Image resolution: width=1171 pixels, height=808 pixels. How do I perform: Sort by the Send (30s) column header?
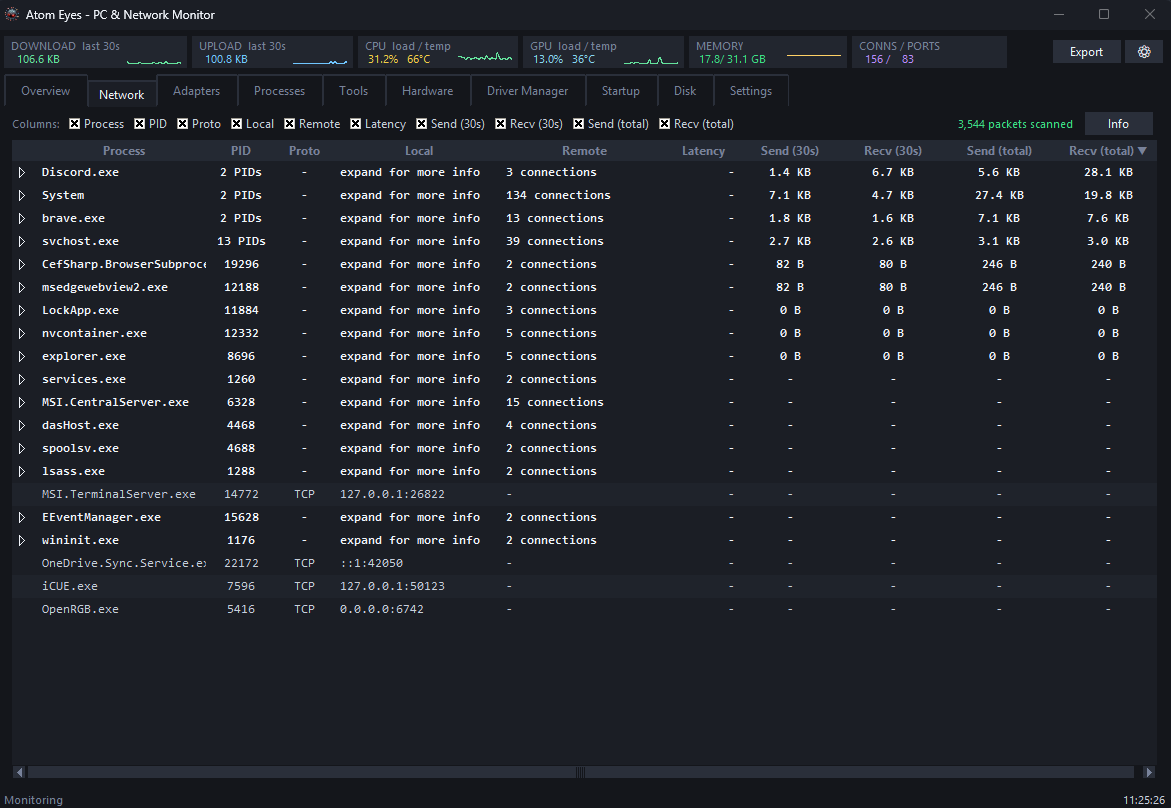[x=789, y=151]
